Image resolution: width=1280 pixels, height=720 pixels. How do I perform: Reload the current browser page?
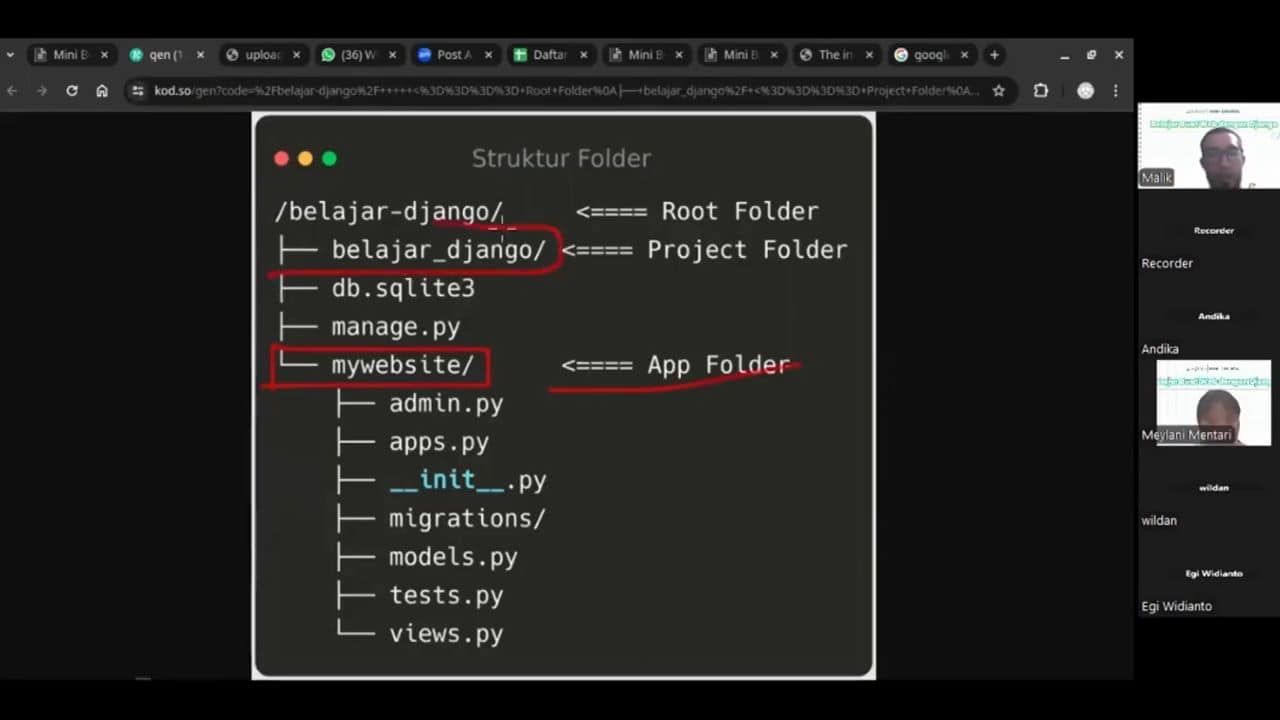click(72, 91)
